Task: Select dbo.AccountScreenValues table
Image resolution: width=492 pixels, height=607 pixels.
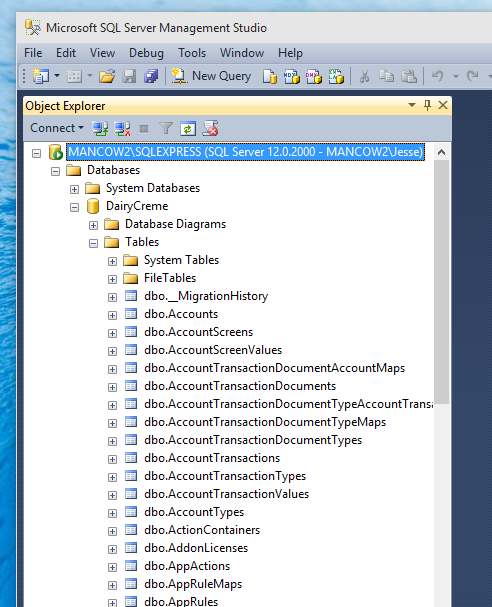Action: coord(213,350)
